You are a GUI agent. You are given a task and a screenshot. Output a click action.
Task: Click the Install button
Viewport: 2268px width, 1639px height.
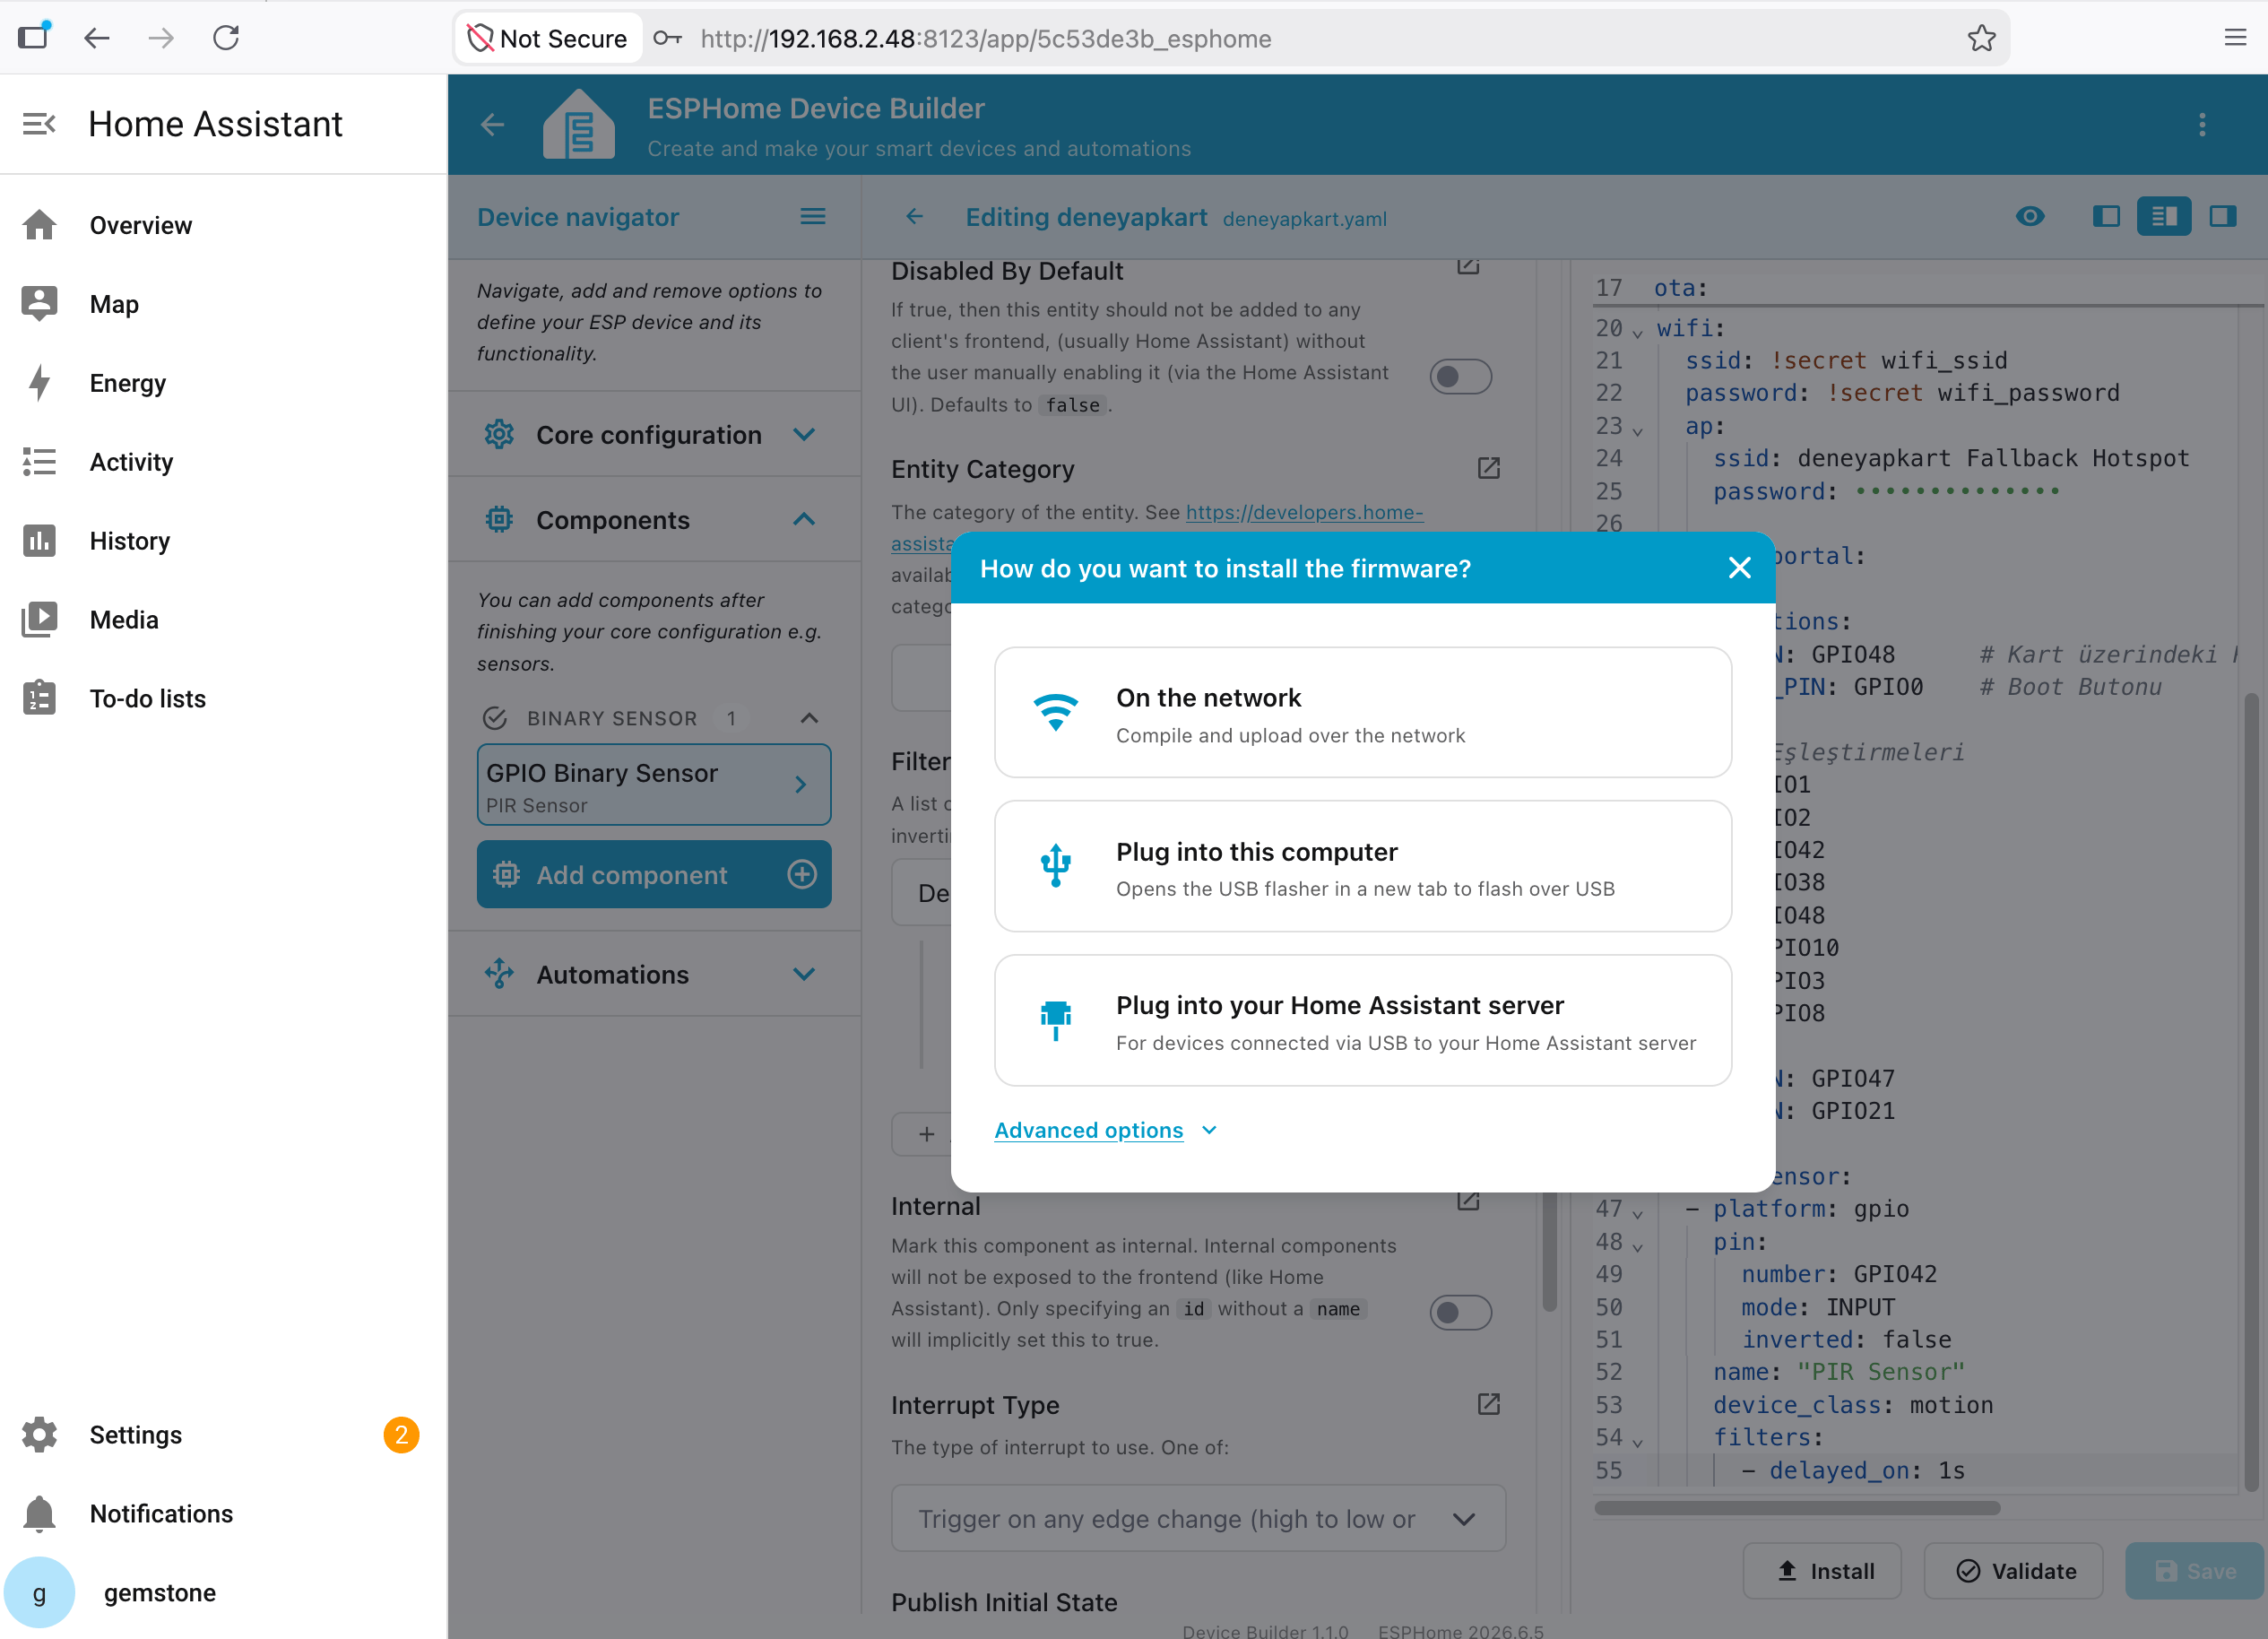1823,1571
